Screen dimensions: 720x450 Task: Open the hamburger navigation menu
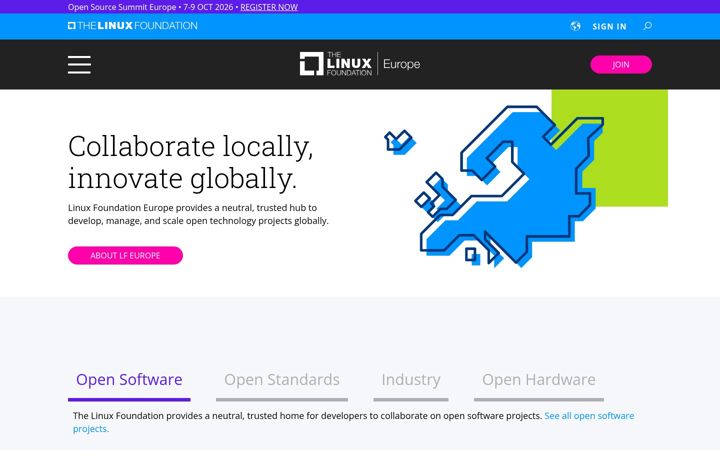[79, 64]
